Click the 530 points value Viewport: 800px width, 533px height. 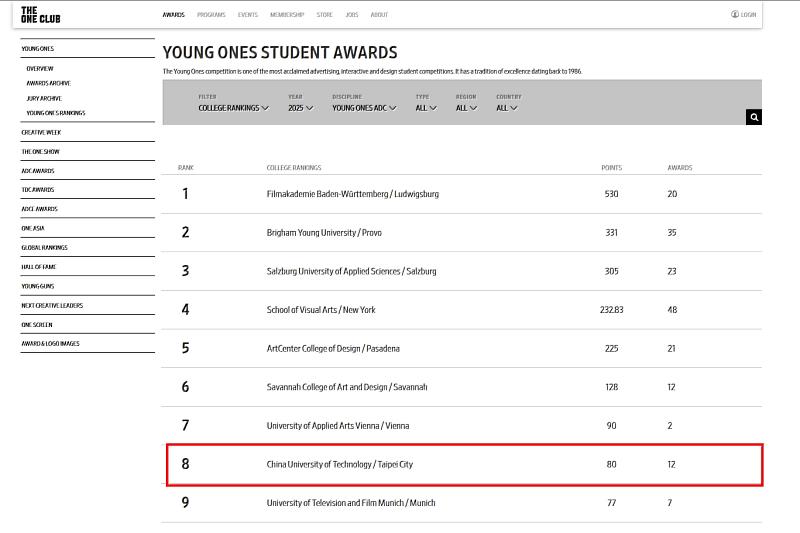click(x=611, y=194)
